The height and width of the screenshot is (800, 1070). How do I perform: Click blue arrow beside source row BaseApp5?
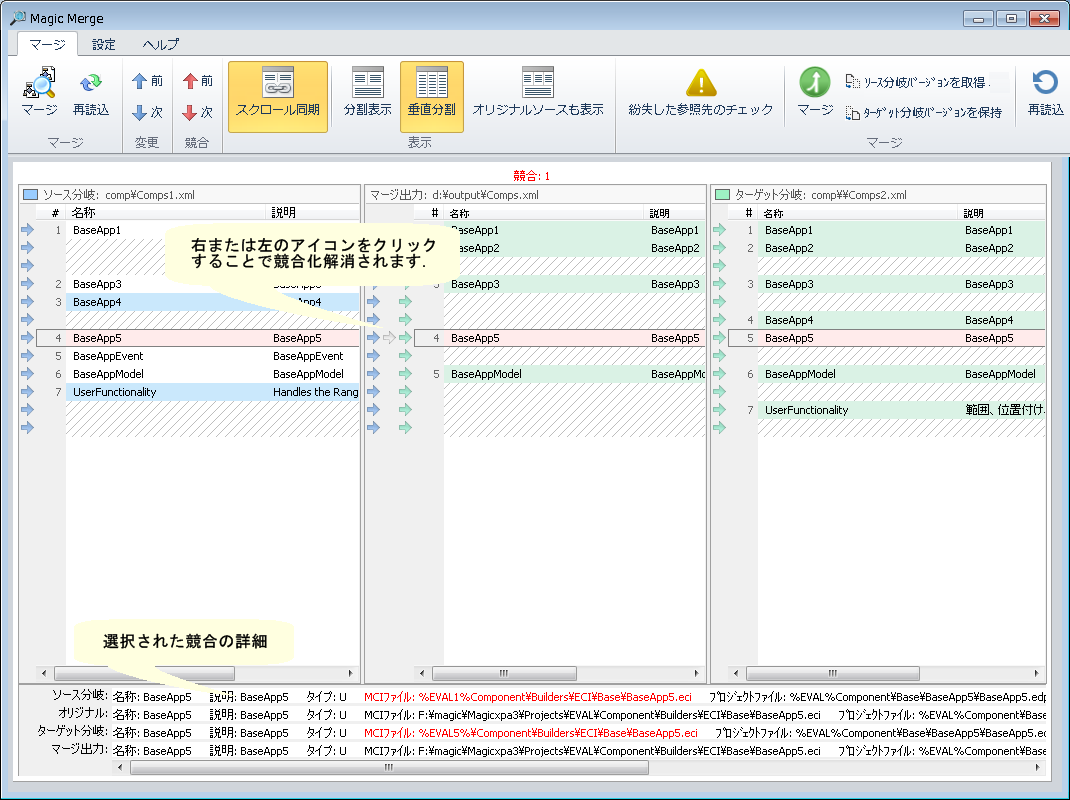point(27,338)
